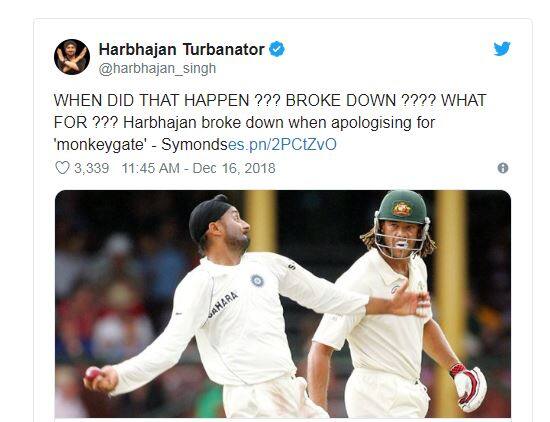Open the 11:45 AM - Dec 16, 2018 timestamp

coord(199,168)
